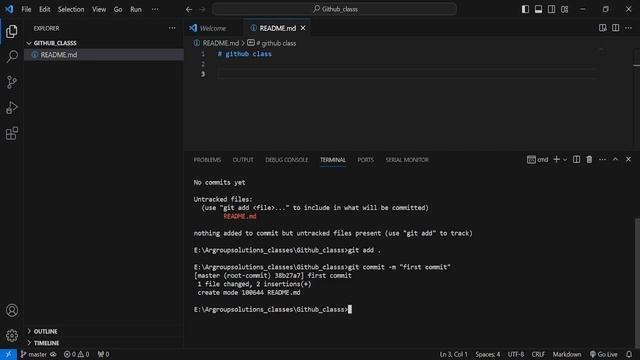Screen dimensions: 640x360
Task: Open the File menu
Action: point(26,9)
